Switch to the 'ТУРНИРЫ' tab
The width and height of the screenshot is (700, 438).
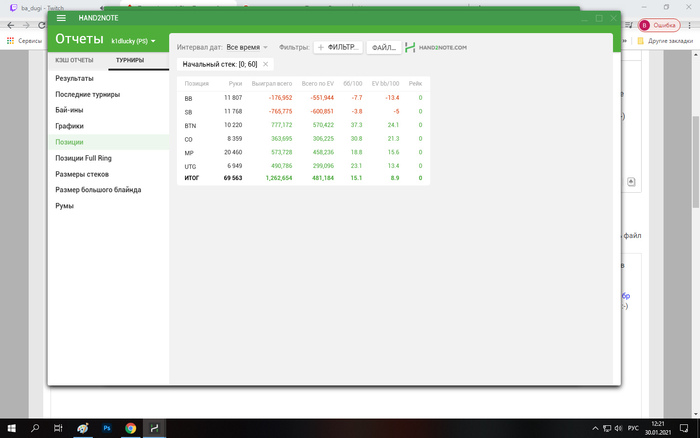130,60
